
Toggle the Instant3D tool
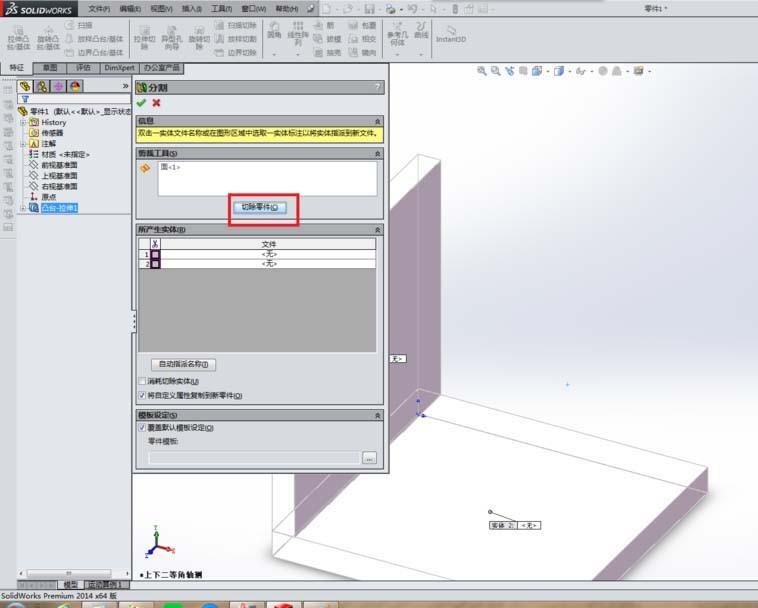(451, 35)
